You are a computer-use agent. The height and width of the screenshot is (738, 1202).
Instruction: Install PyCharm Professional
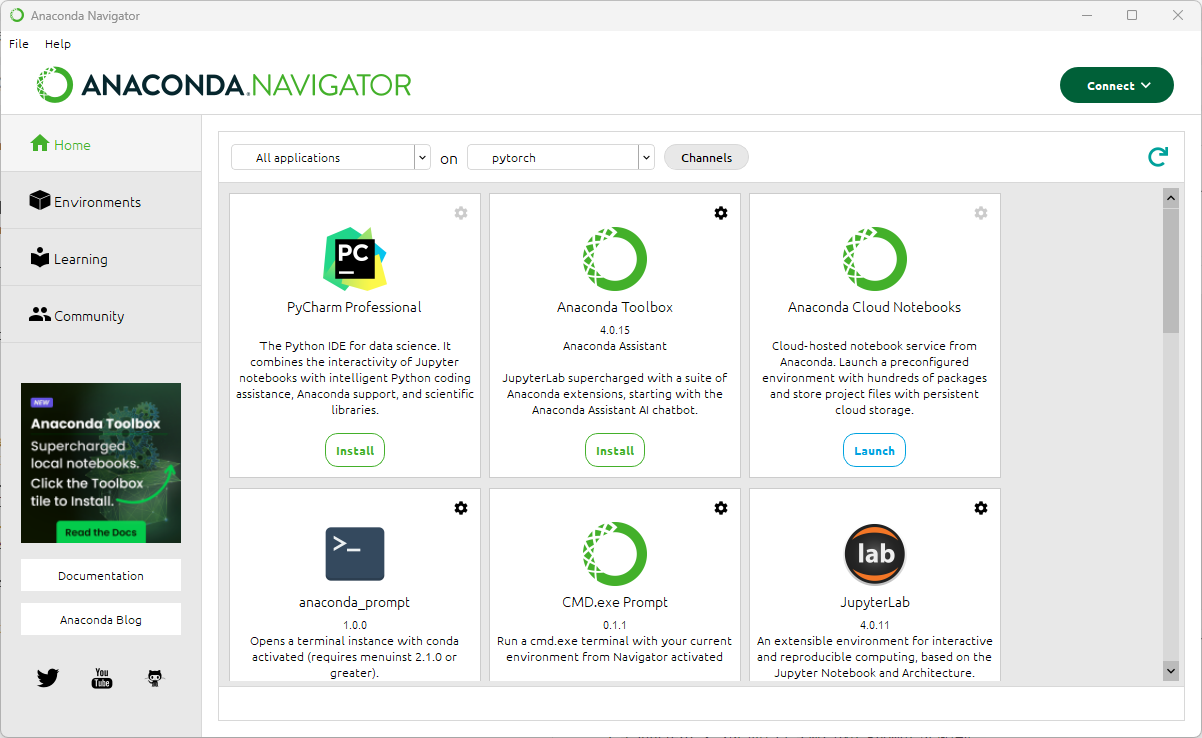(x=355, y=451)
